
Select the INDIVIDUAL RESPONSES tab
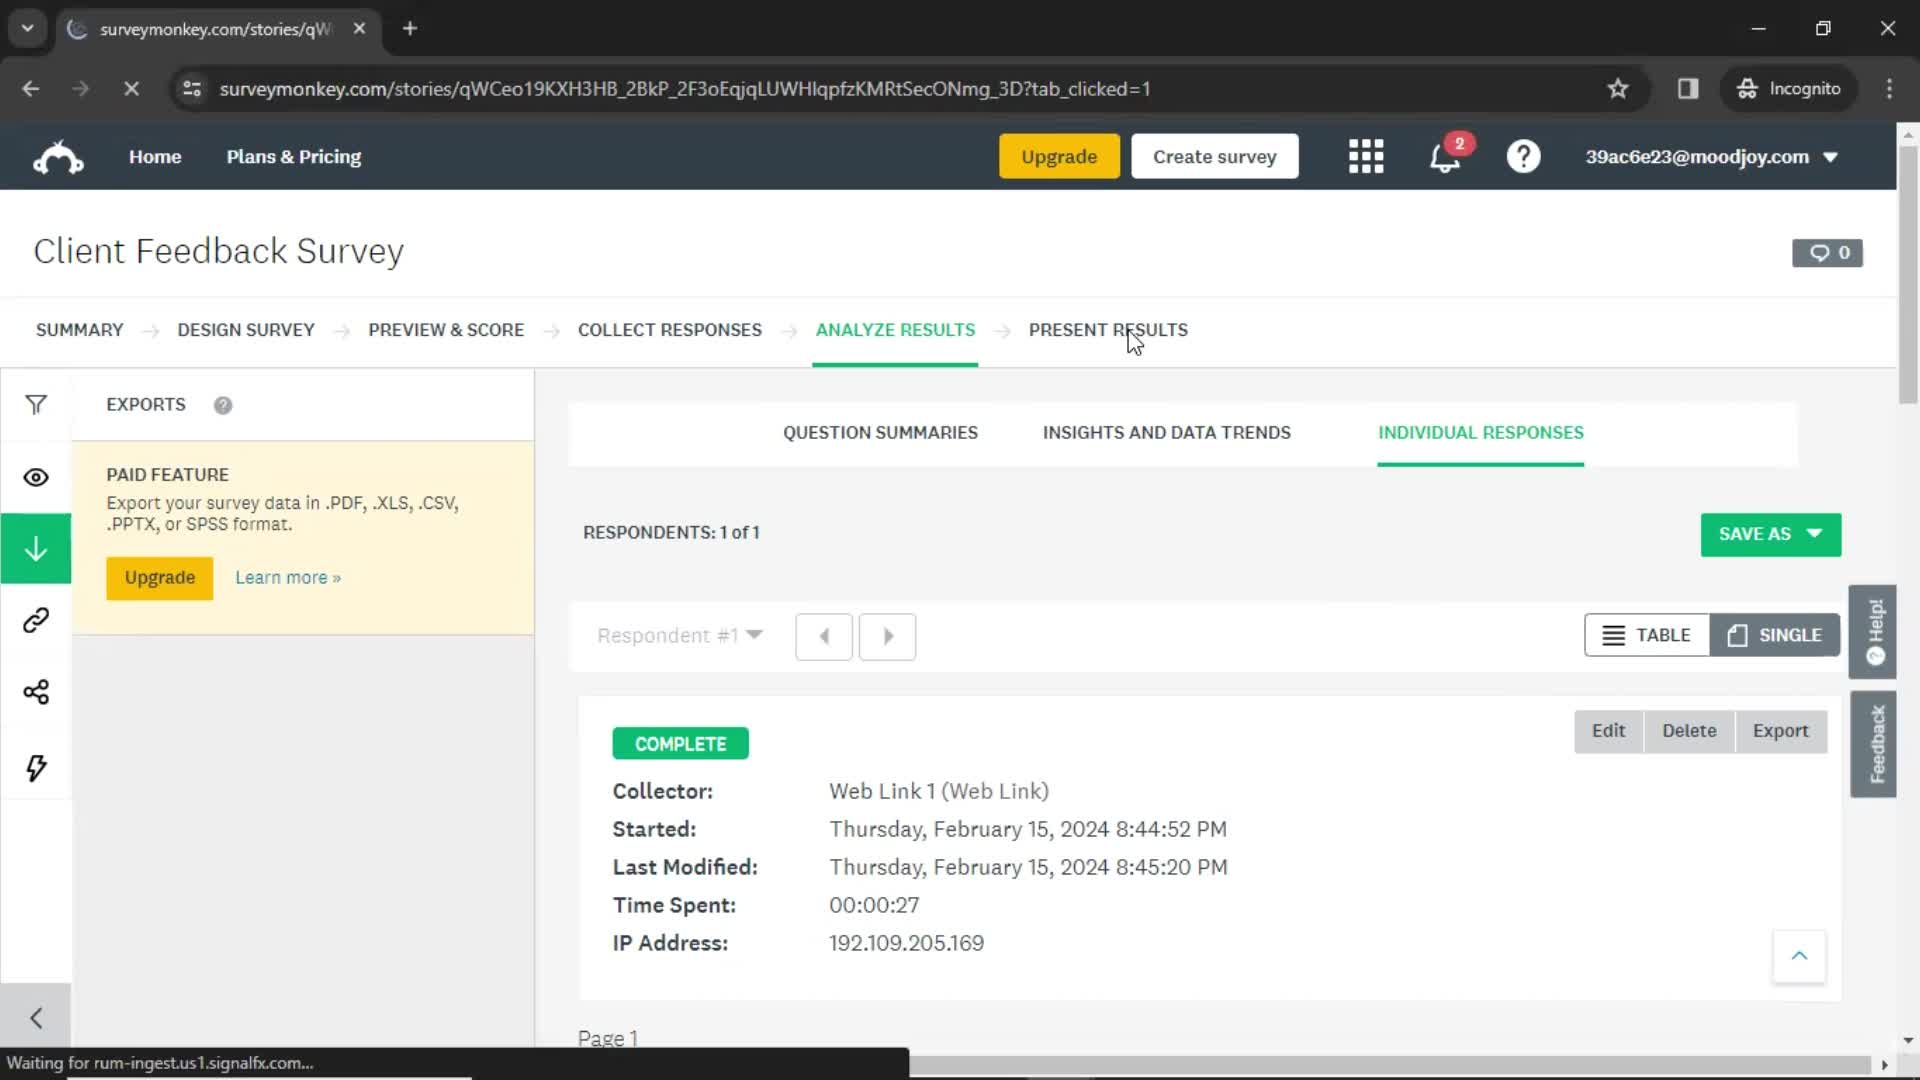click(1481, 431)
